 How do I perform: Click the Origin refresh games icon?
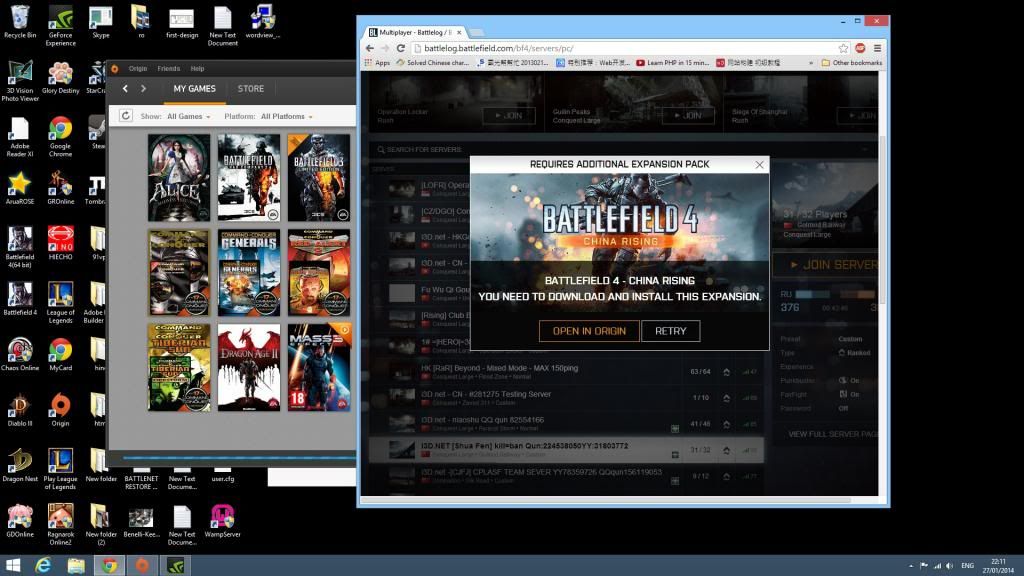click(125, 116)
